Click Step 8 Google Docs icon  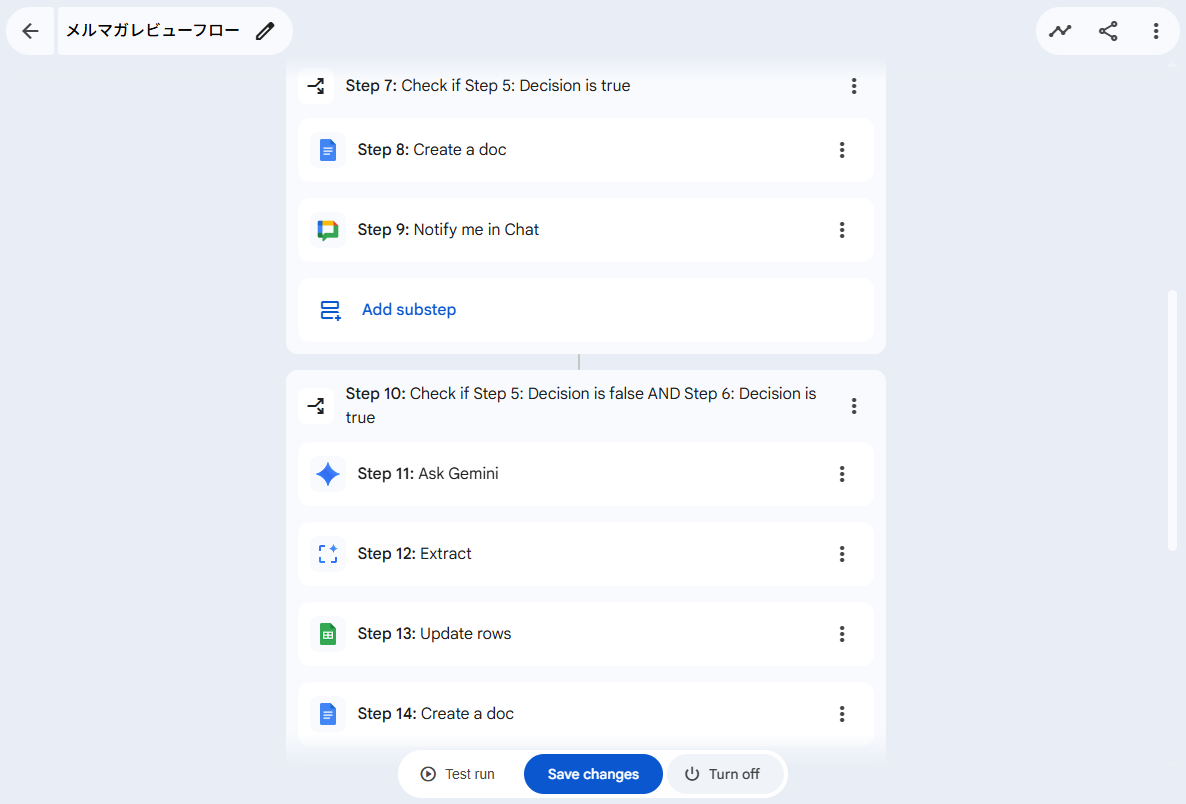point(327,150)
